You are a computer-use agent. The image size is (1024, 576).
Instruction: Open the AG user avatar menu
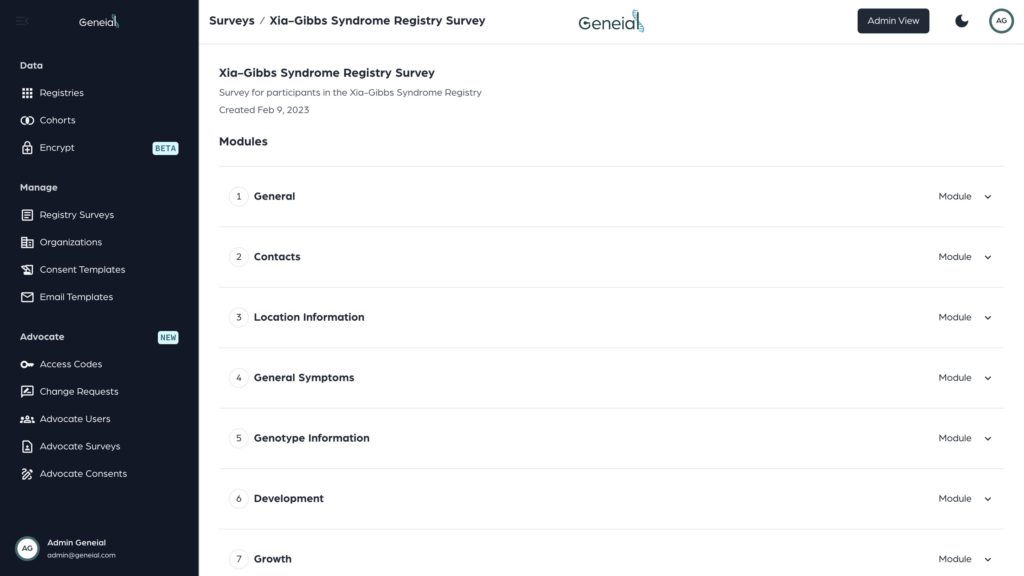tap(1000, 21)
